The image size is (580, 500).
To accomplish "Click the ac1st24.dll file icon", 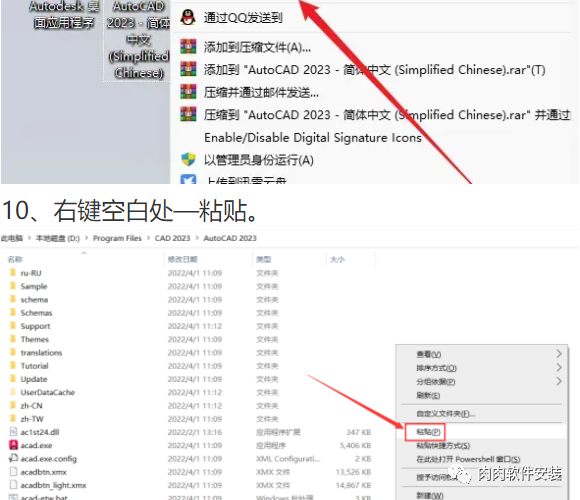I will pos(13,432).
